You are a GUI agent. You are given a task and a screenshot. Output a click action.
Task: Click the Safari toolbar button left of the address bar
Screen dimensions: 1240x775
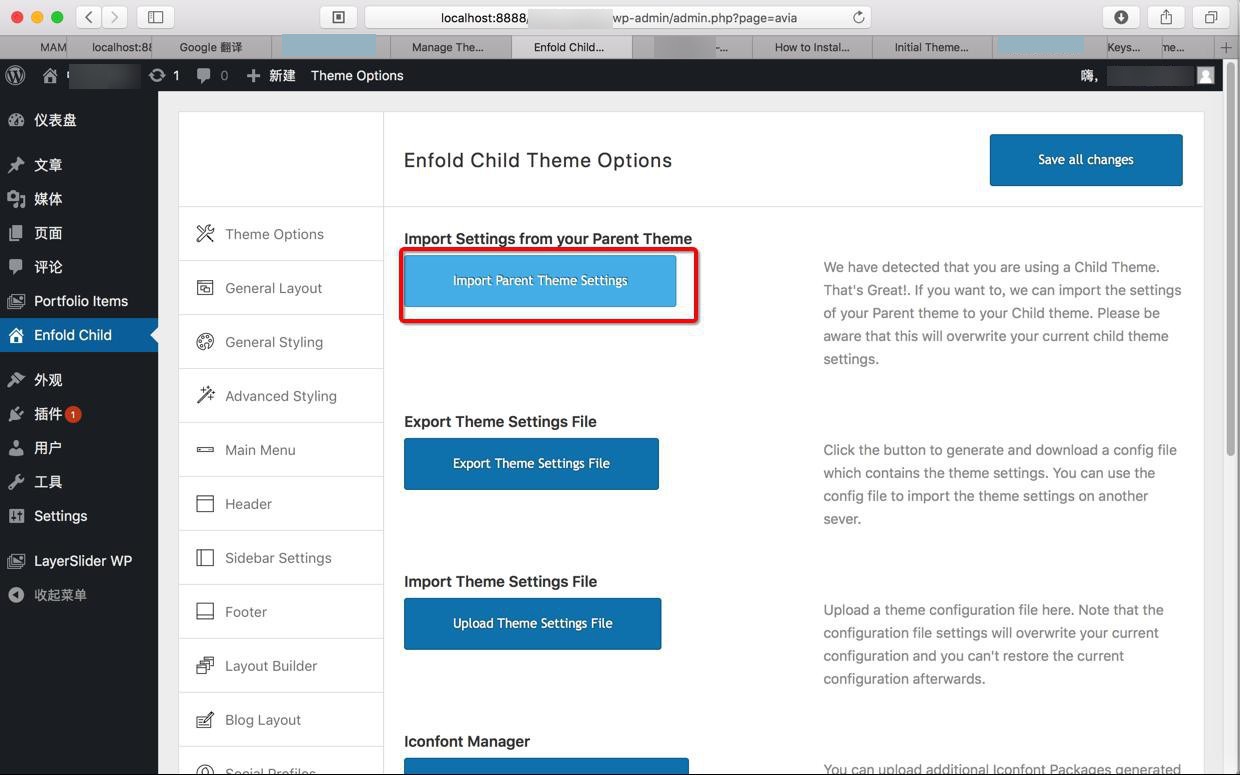(x=338, y=17)
